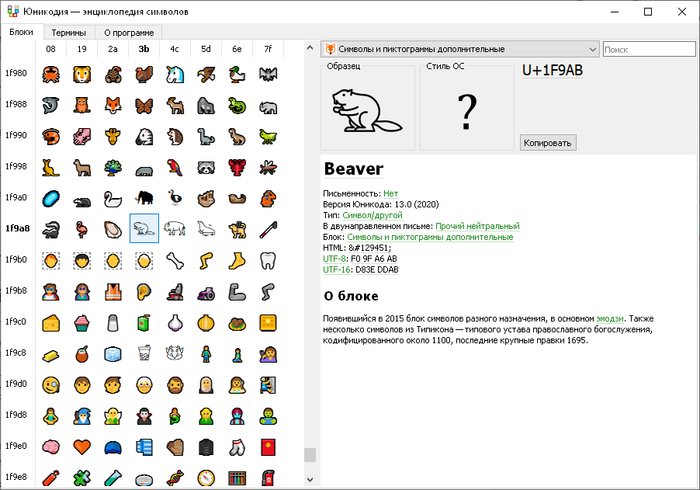Open the Unicode block dropdown list

point(593,48)
